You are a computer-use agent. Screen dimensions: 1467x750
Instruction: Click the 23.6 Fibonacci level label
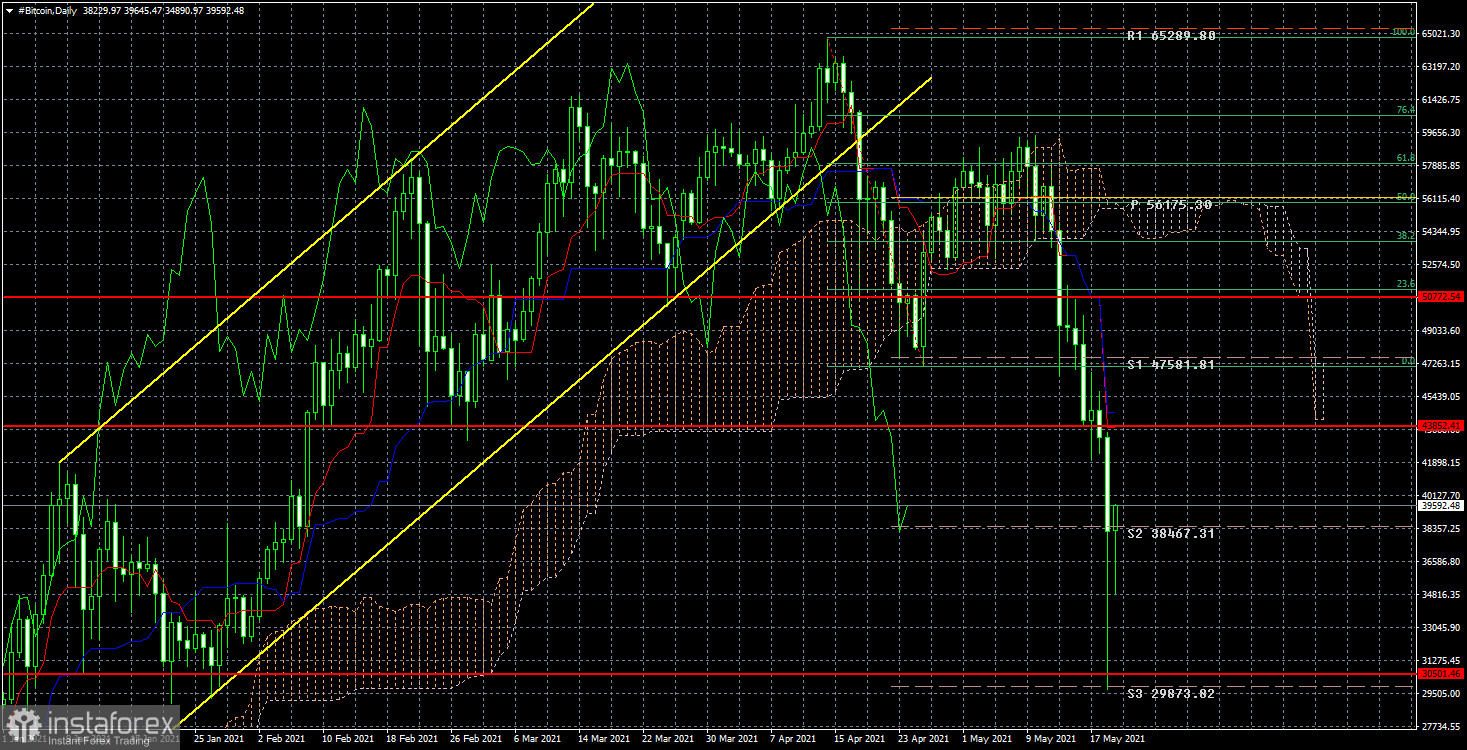pyautogui.click(x=1404, y=284)
